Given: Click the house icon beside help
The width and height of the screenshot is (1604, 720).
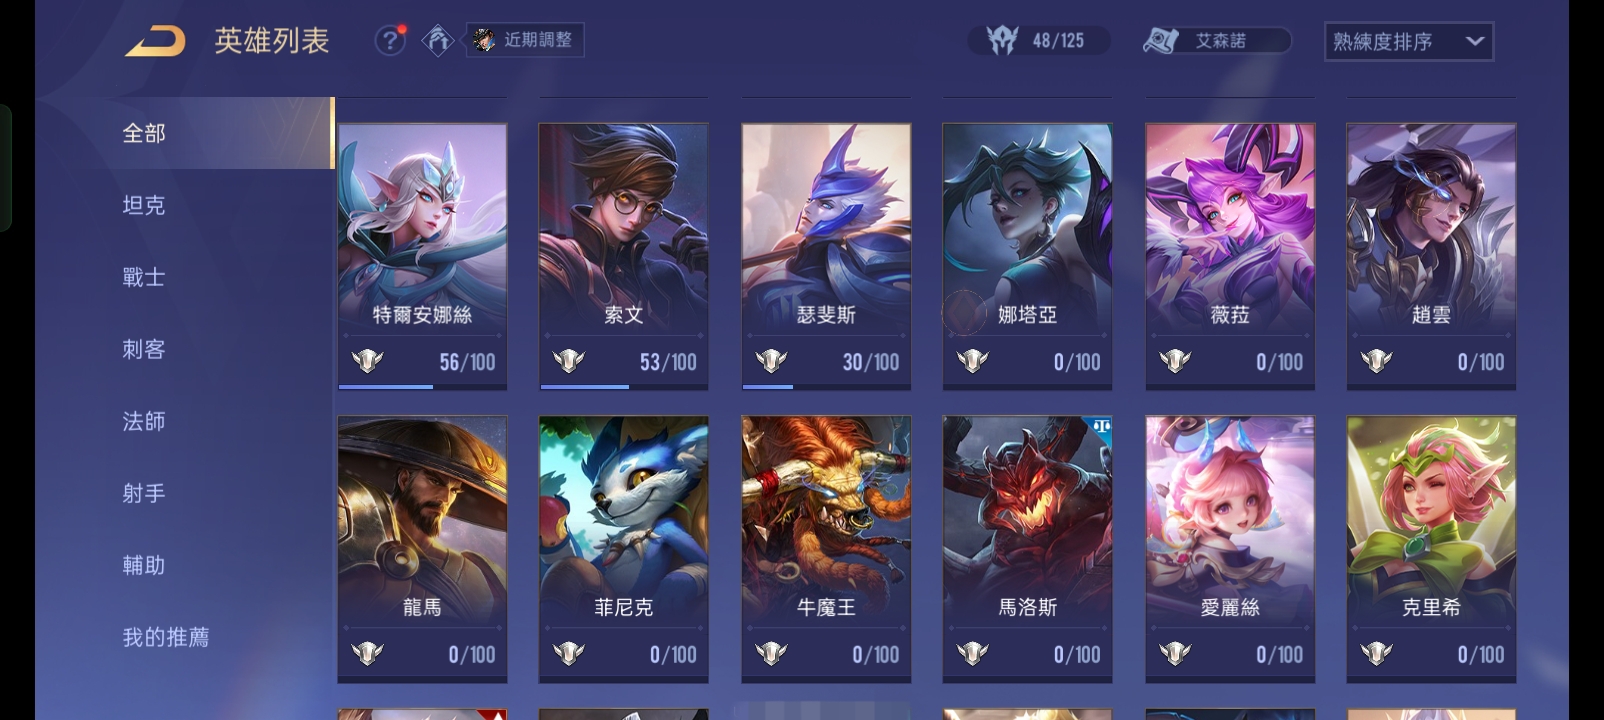Looking at the screenshot, I should [x=437, y=40].
